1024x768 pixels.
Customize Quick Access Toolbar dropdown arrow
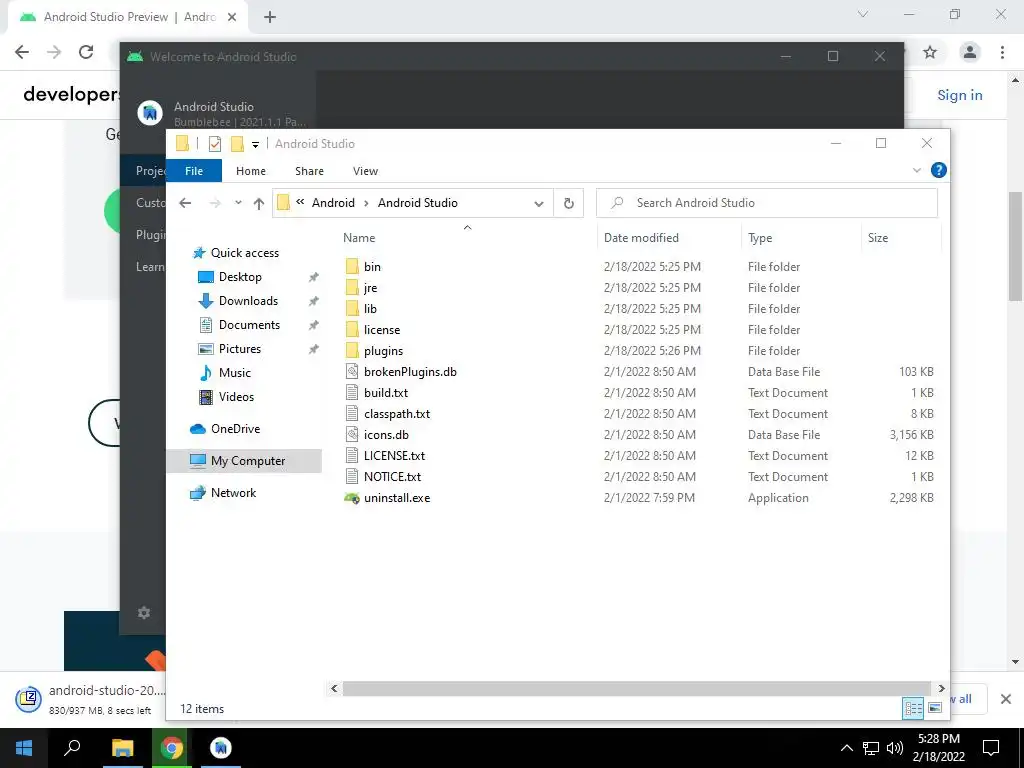255,144
